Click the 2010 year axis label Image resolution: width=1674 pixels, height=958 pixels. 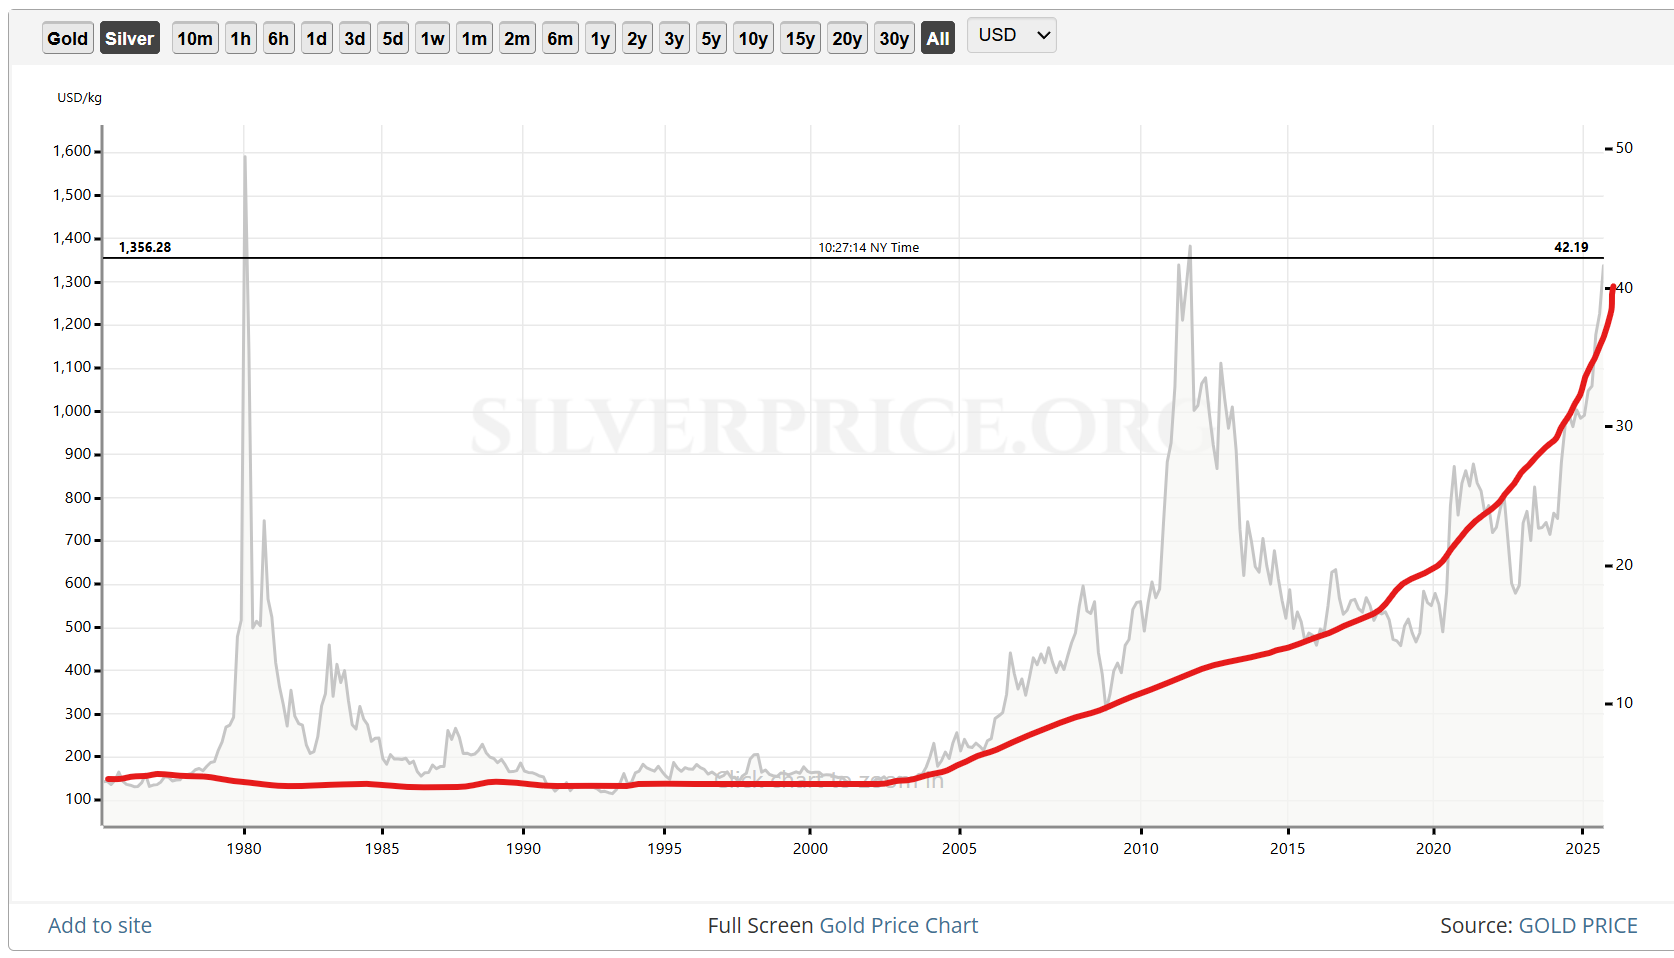[1141, 849]
